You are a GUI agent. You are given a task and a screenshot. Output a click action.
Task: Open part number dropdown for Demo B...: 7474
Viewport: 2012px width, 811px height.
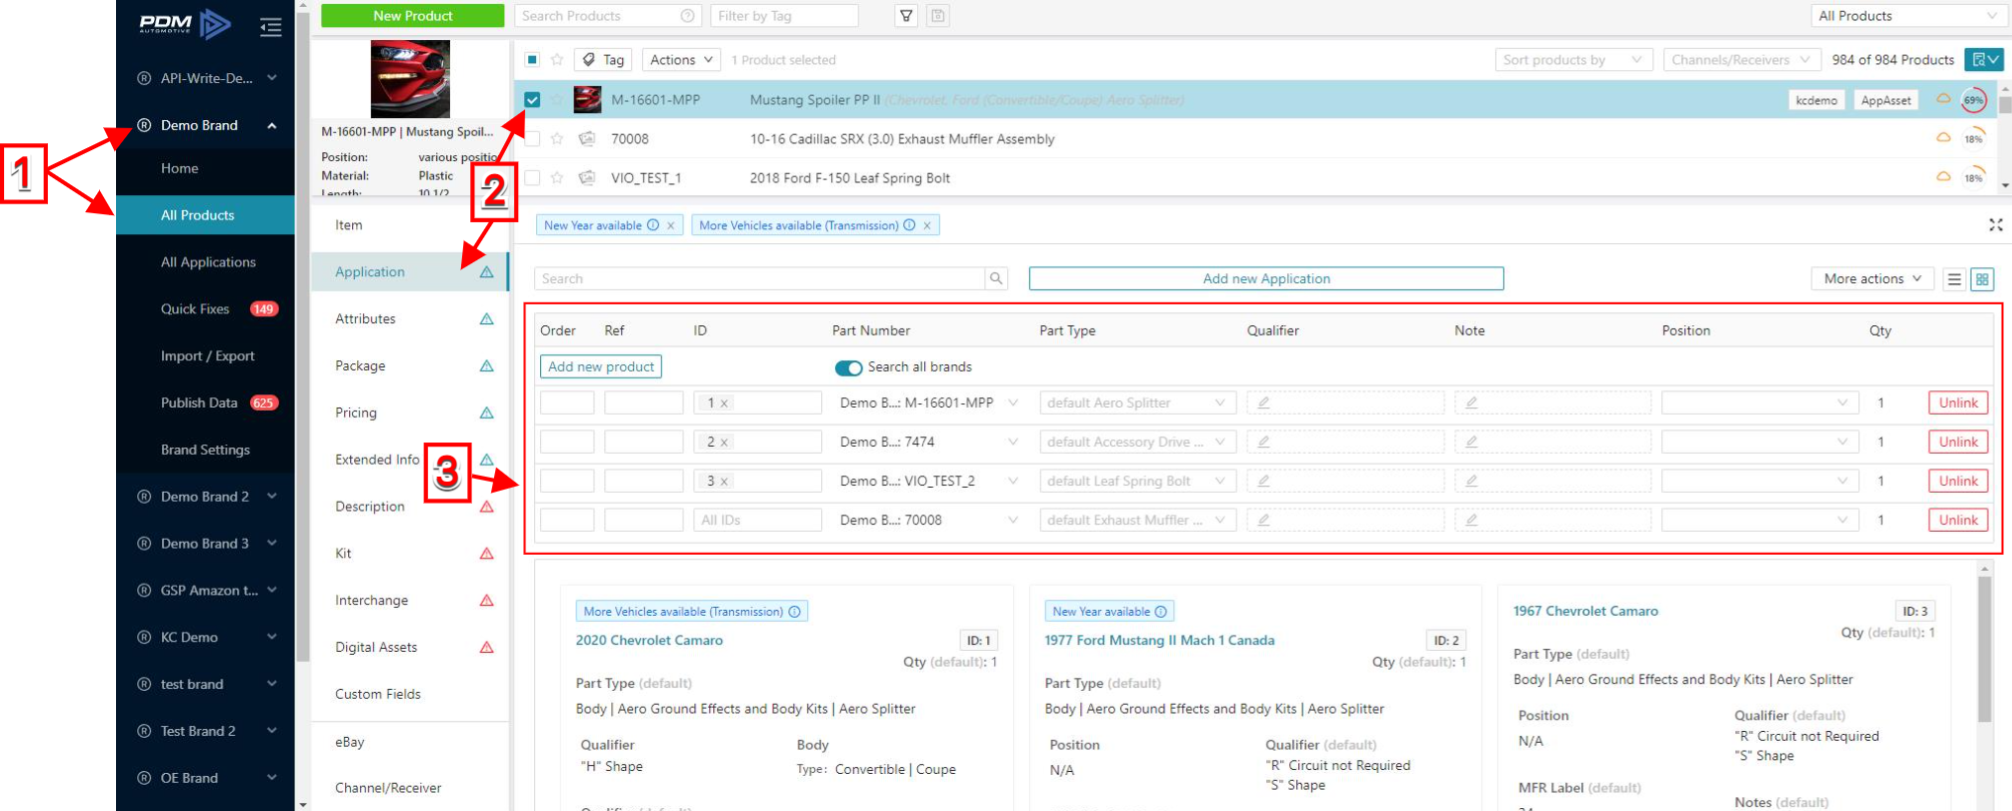929,442
